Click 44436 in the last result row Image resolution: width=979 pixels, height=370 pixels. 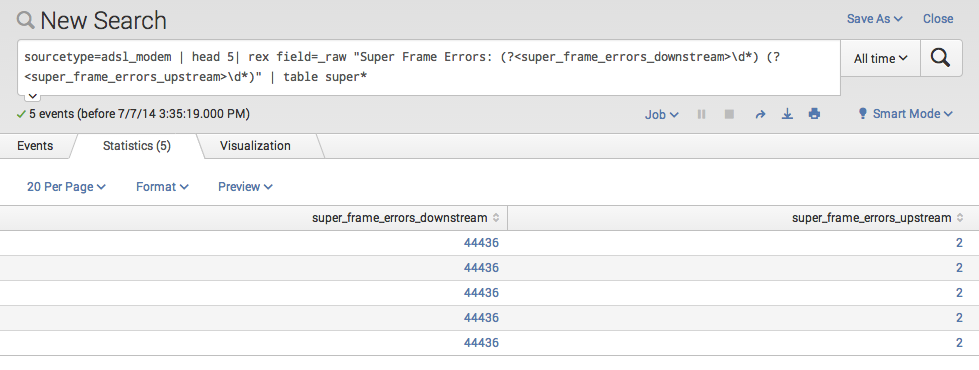tap(481, 343)
